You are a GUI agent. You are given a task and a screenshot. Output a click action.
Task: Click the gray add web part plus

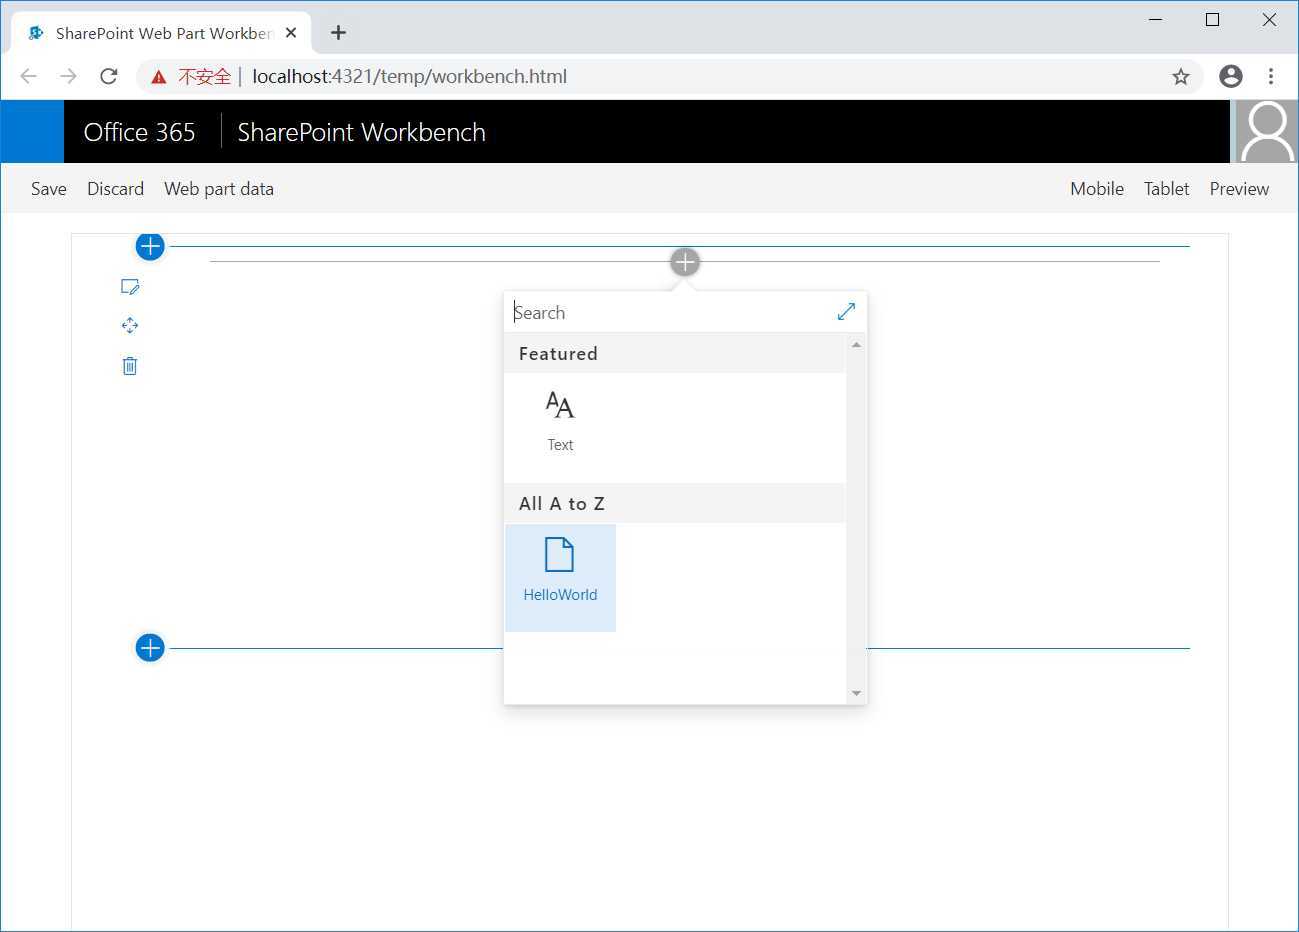685,262
